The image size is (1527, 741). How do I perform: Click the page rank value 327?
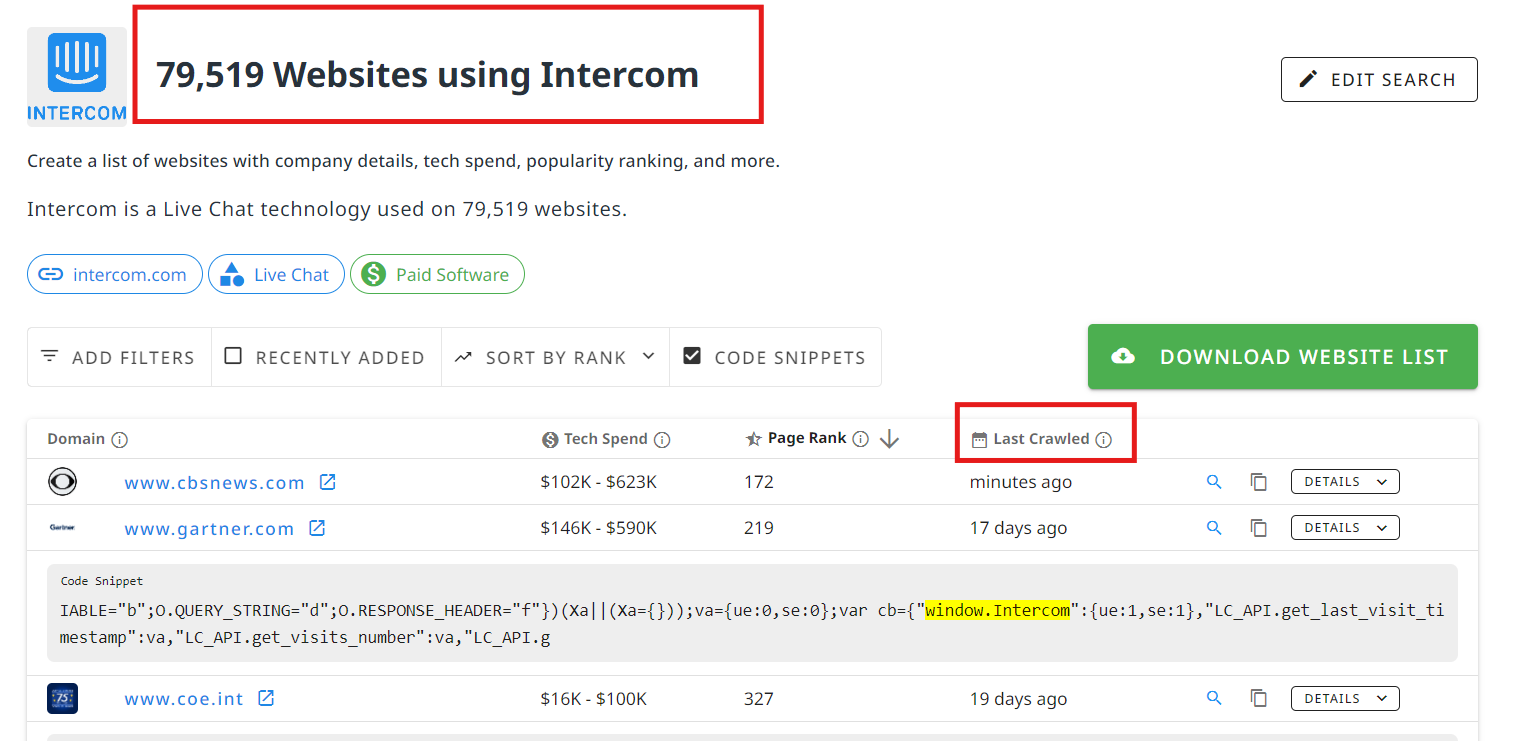[759, 699]
